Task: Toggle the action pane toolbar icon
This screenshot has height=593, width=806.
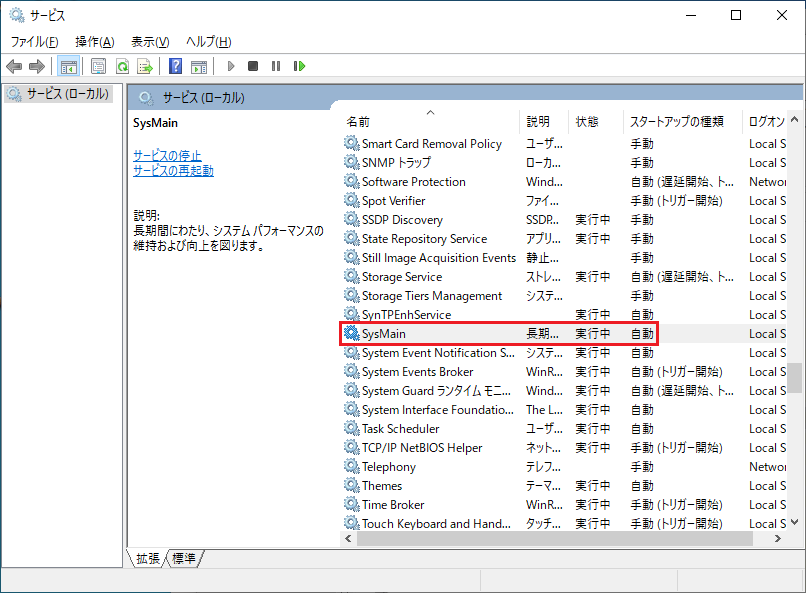Action: coord(199,66)
